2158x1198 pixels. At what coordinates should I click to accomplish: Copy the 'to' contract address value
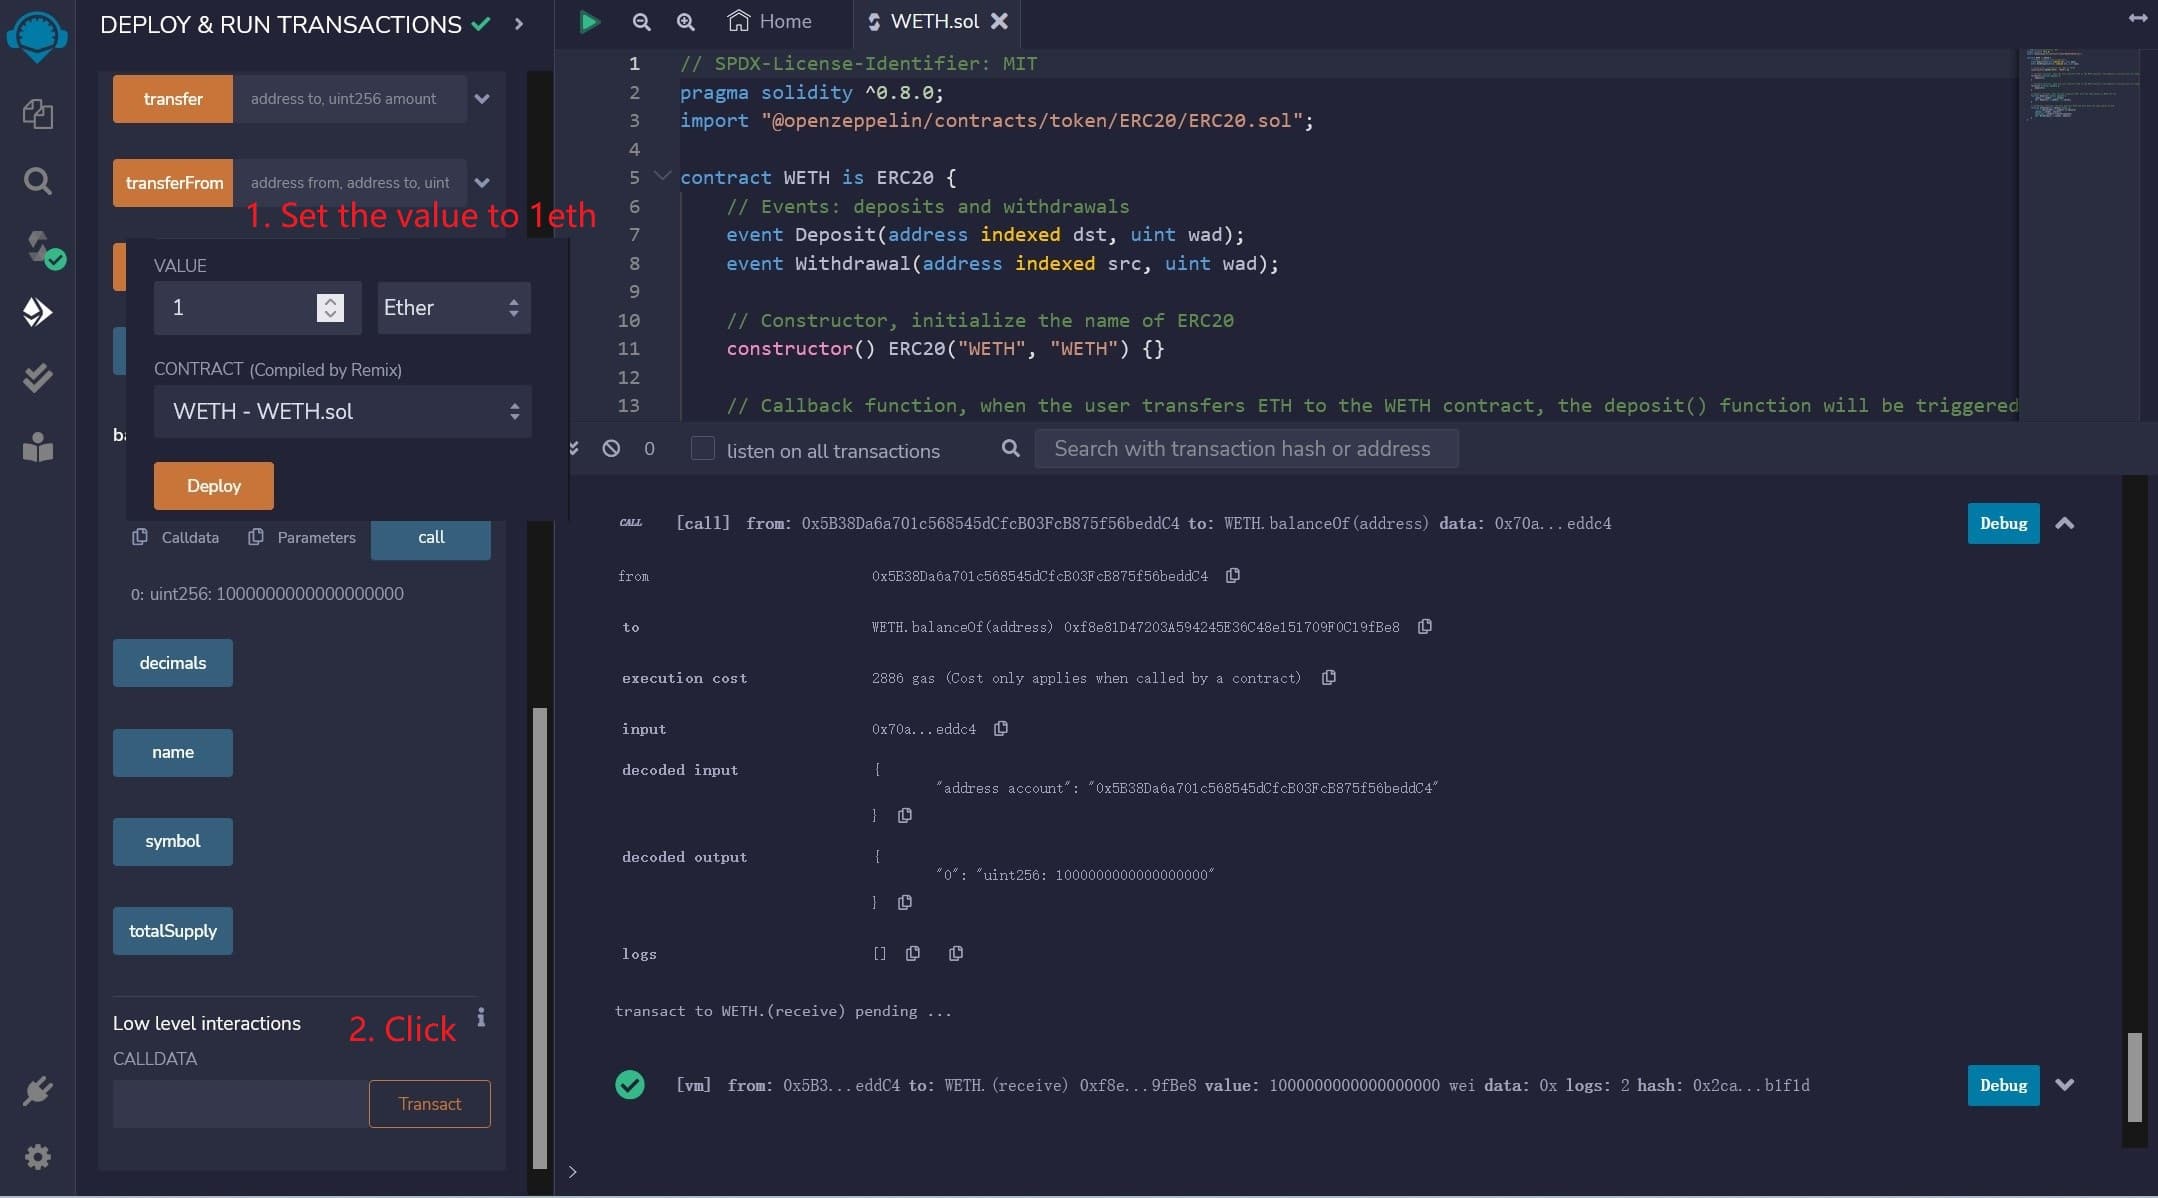[1425, 627]
